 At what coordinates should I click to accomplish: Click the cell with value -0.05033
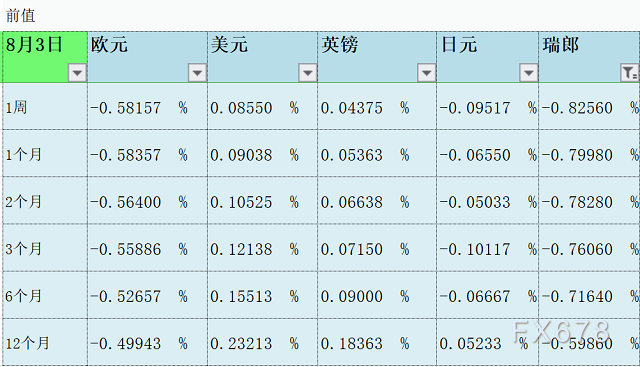coord(487,200)
